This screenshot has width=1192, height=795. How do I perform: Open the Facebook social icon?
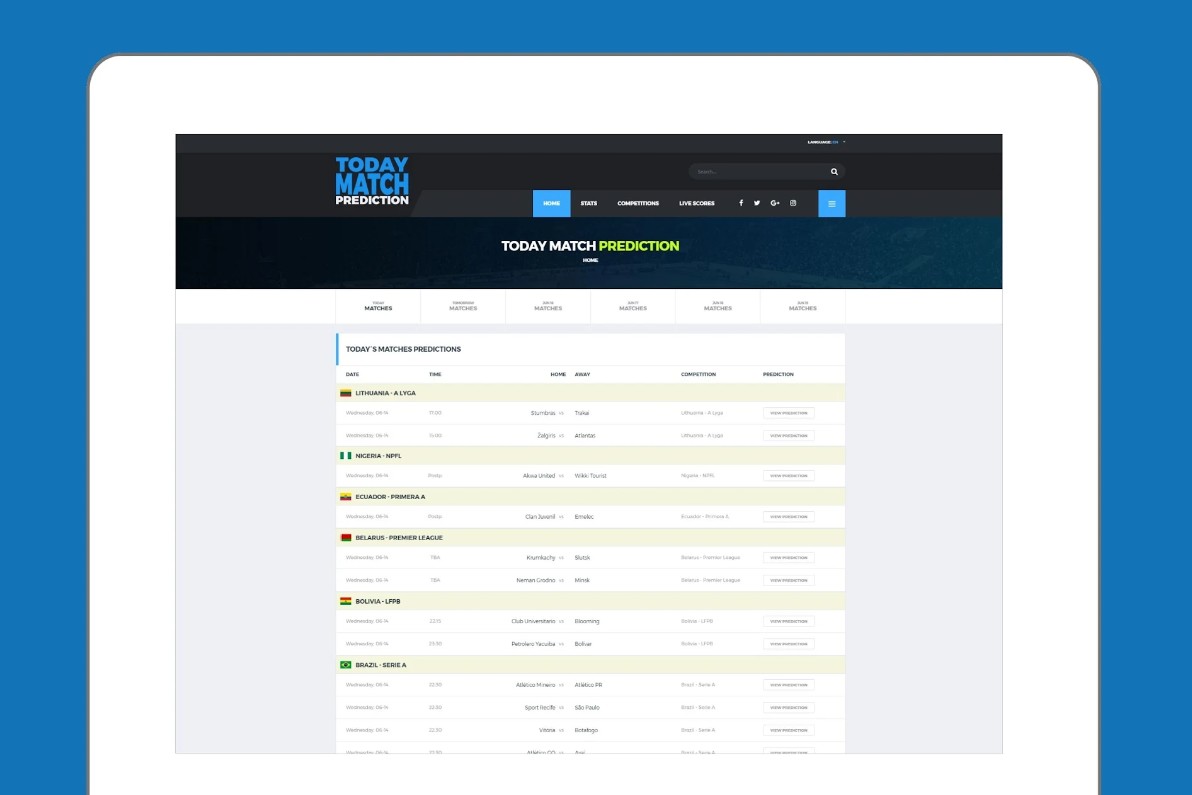click(741, 203)
